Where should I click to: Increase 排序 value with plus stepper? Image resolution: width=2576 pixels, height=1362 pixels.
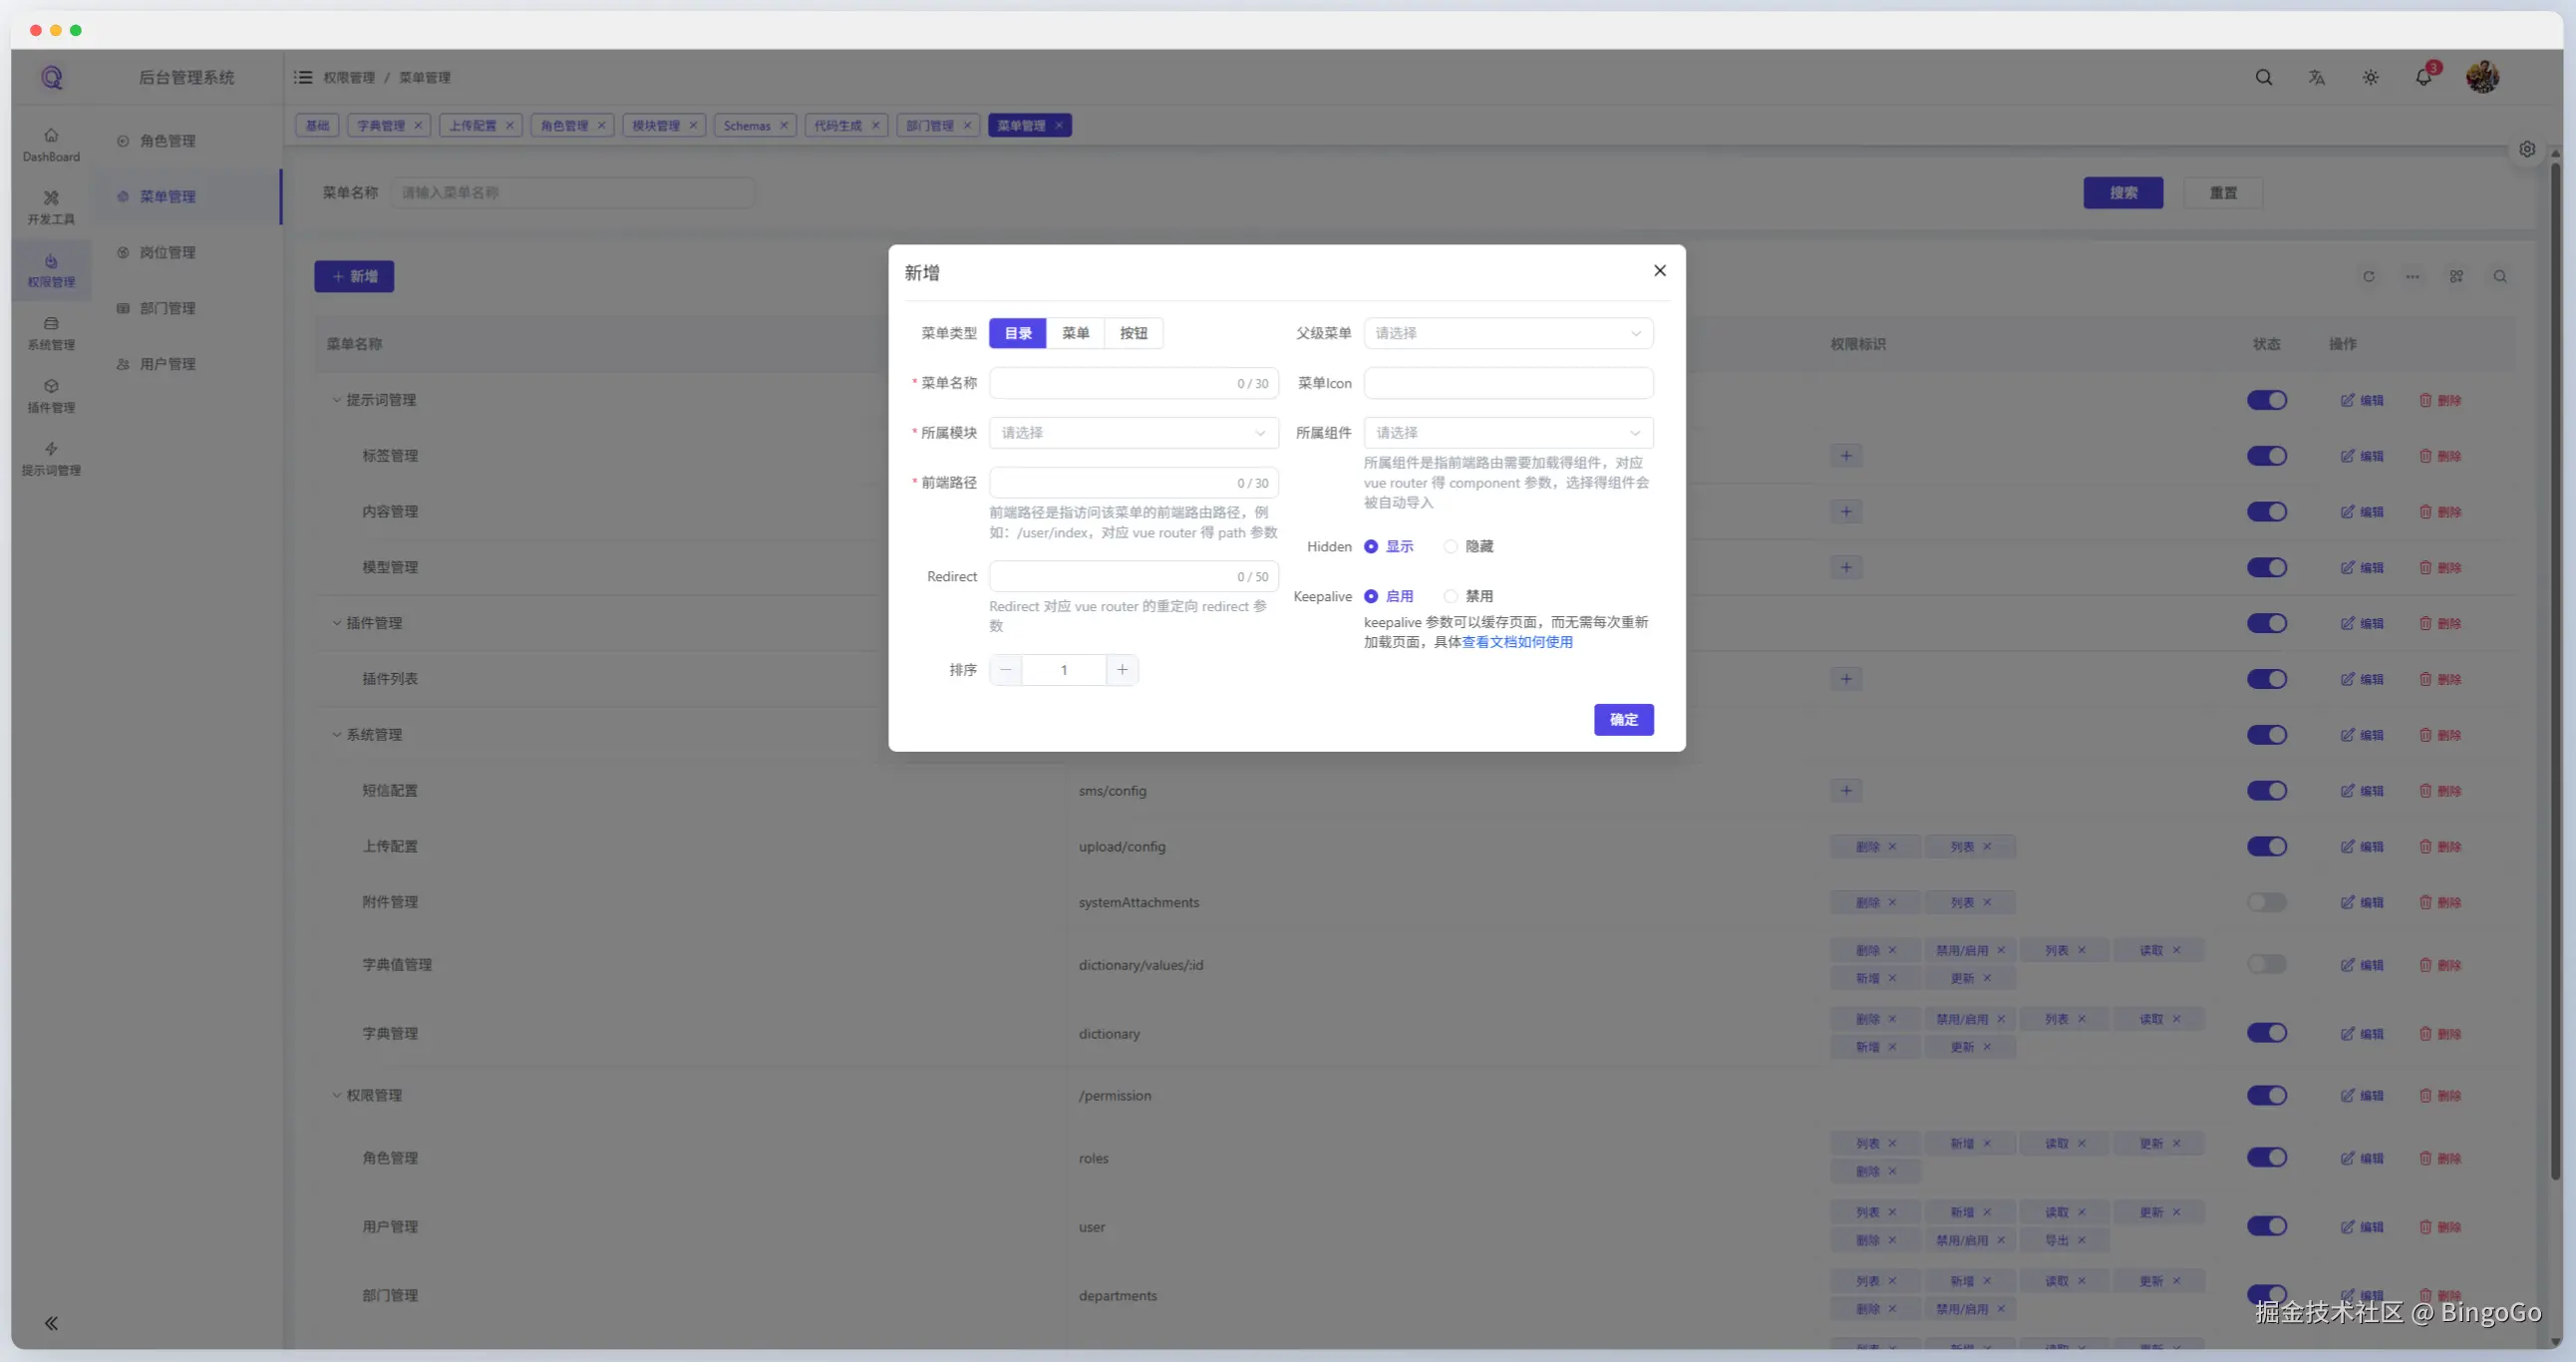[1122, 670]
